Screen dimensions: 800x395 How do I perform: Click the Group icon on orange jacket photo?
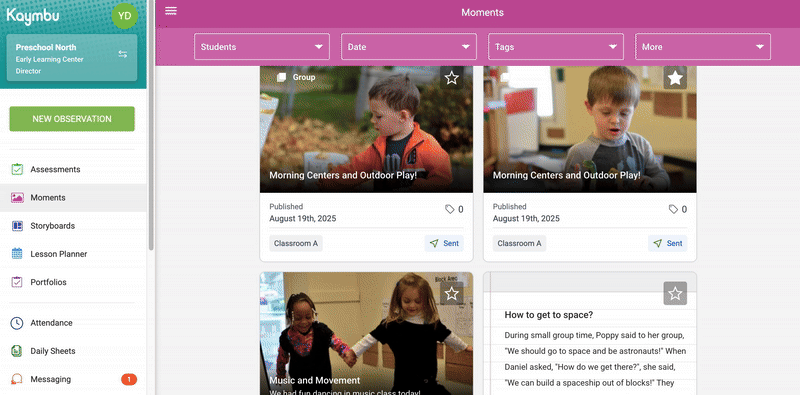click(281, 77)
